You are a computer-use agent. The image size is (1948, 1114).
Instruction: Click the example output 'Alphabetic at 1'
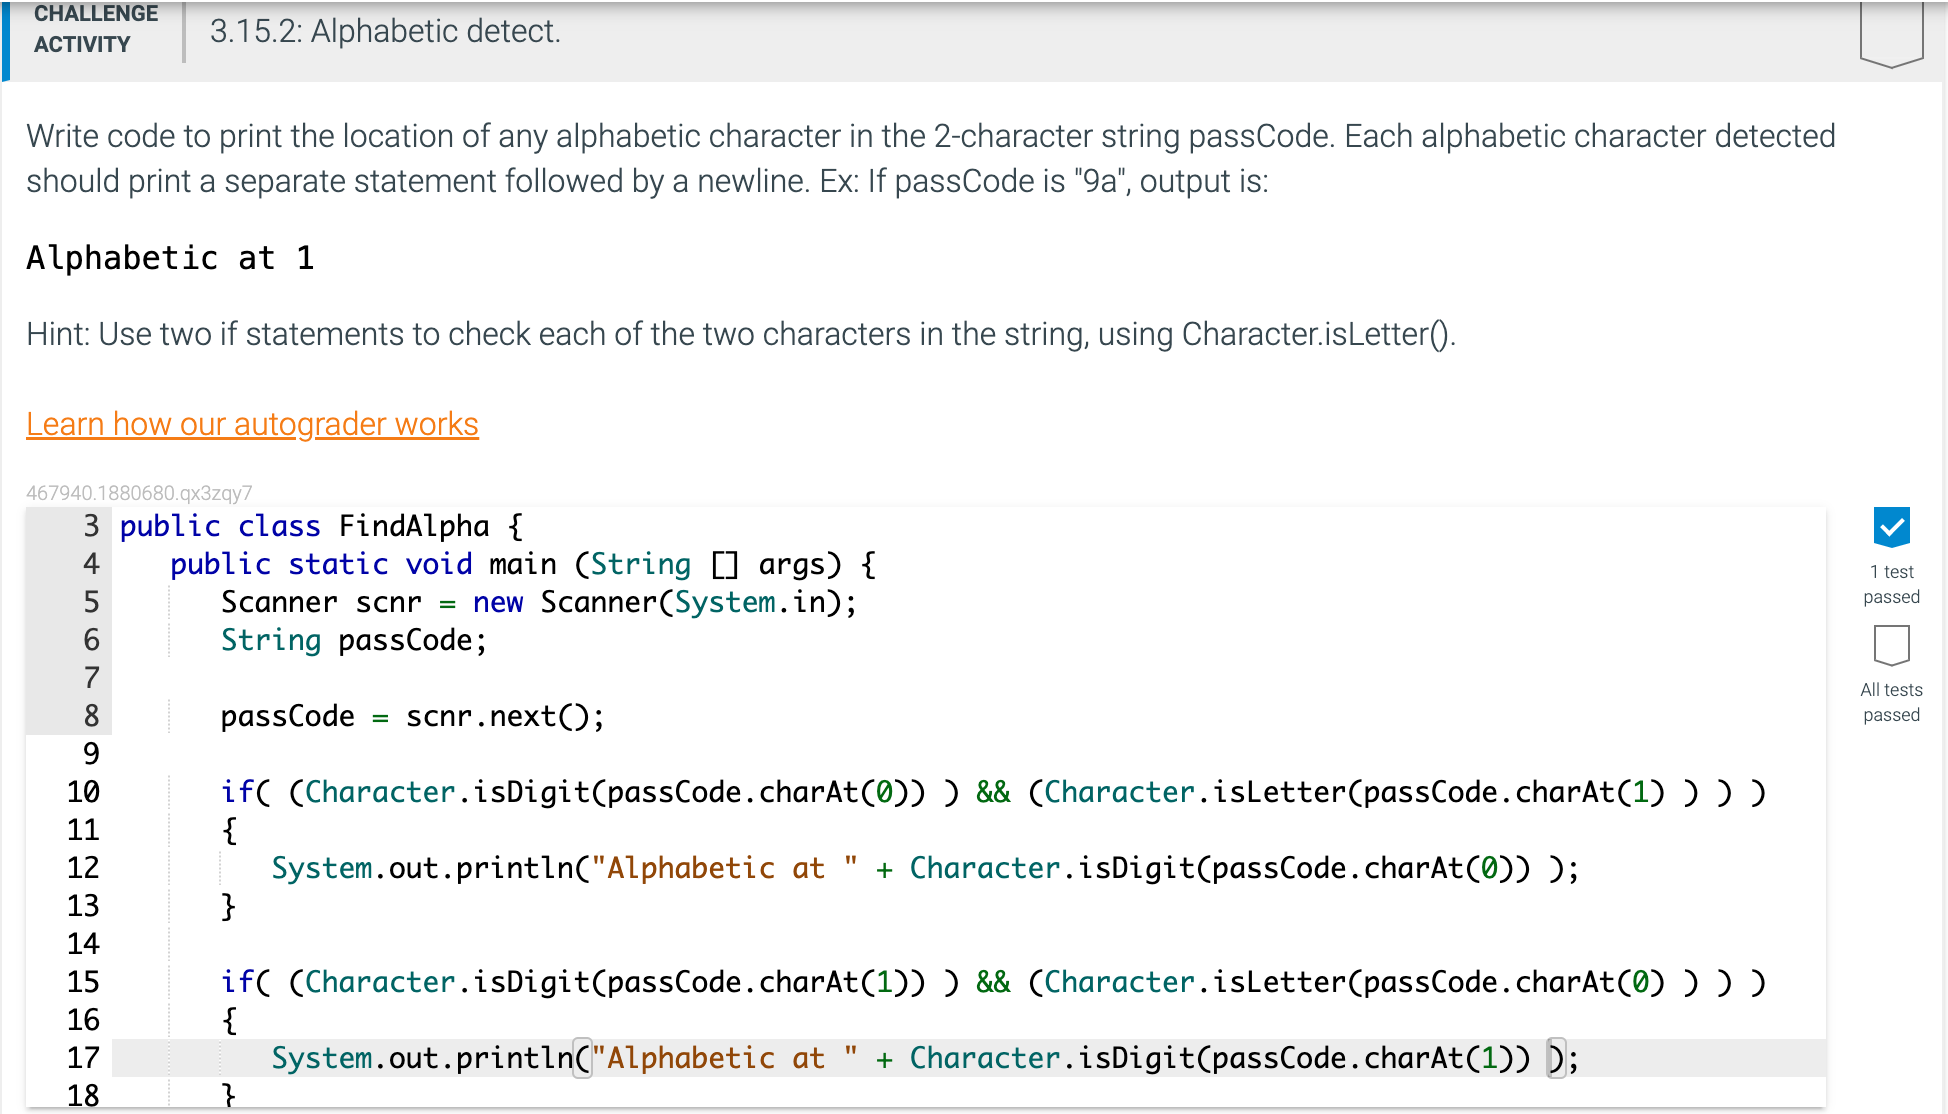click(169, 258)
